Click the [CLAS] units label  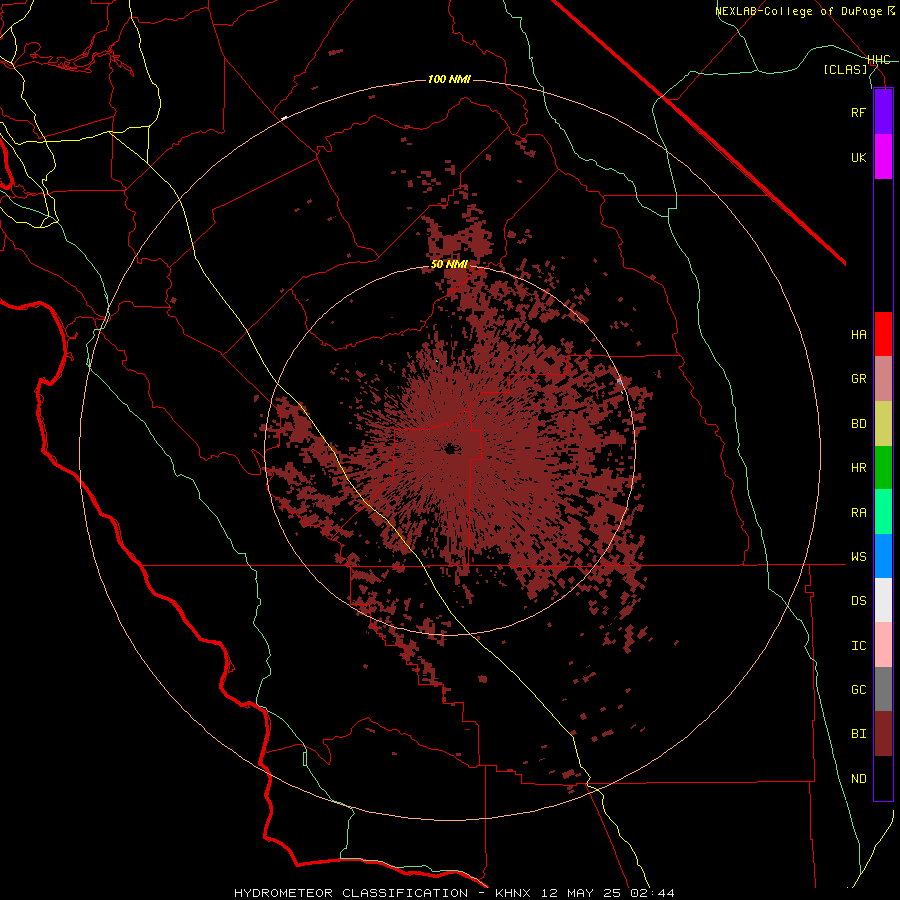click(845, 69)
